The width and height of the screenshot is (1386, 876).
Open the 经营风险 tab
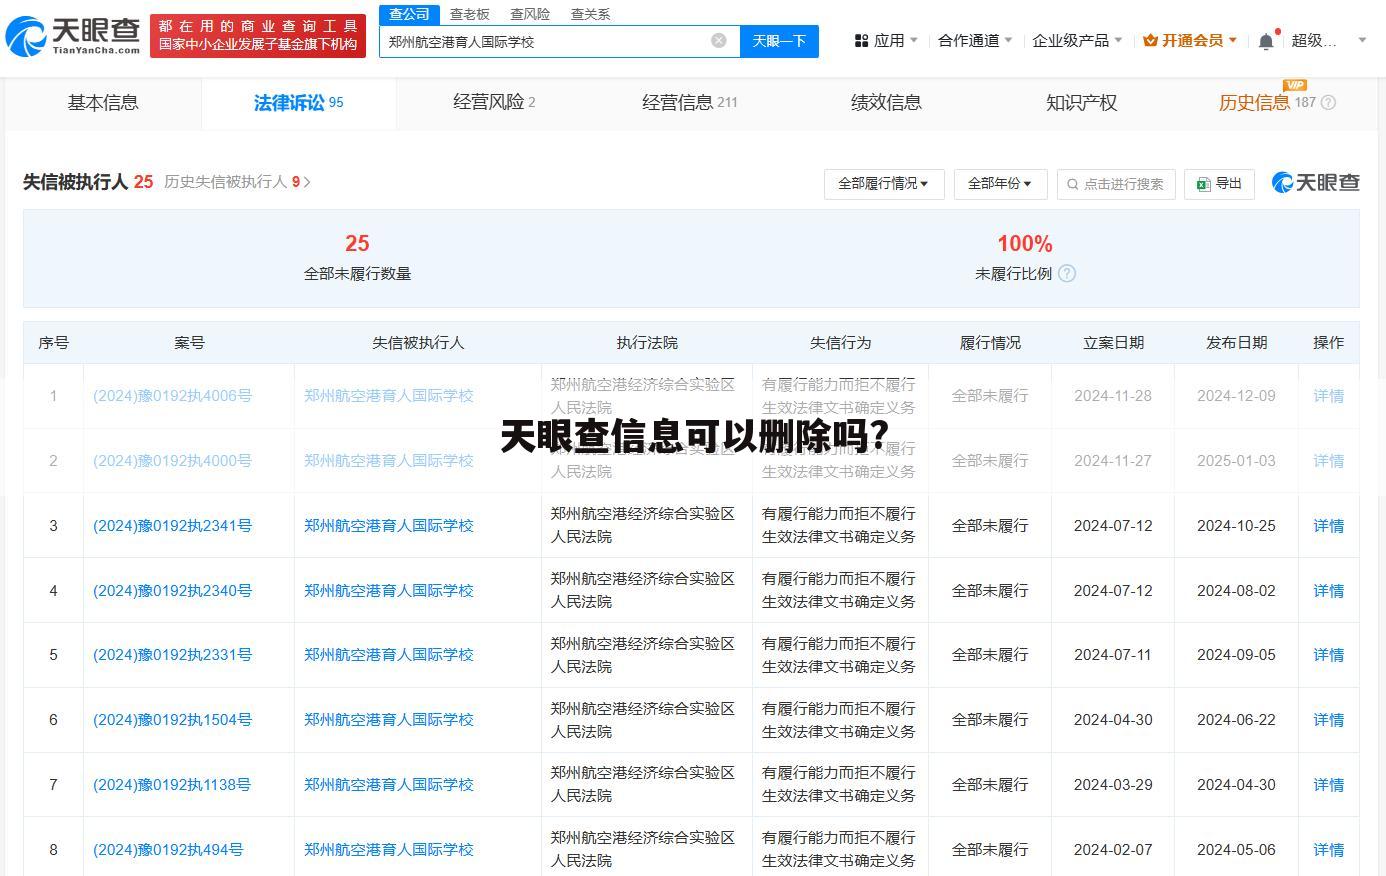pos(494,103)
